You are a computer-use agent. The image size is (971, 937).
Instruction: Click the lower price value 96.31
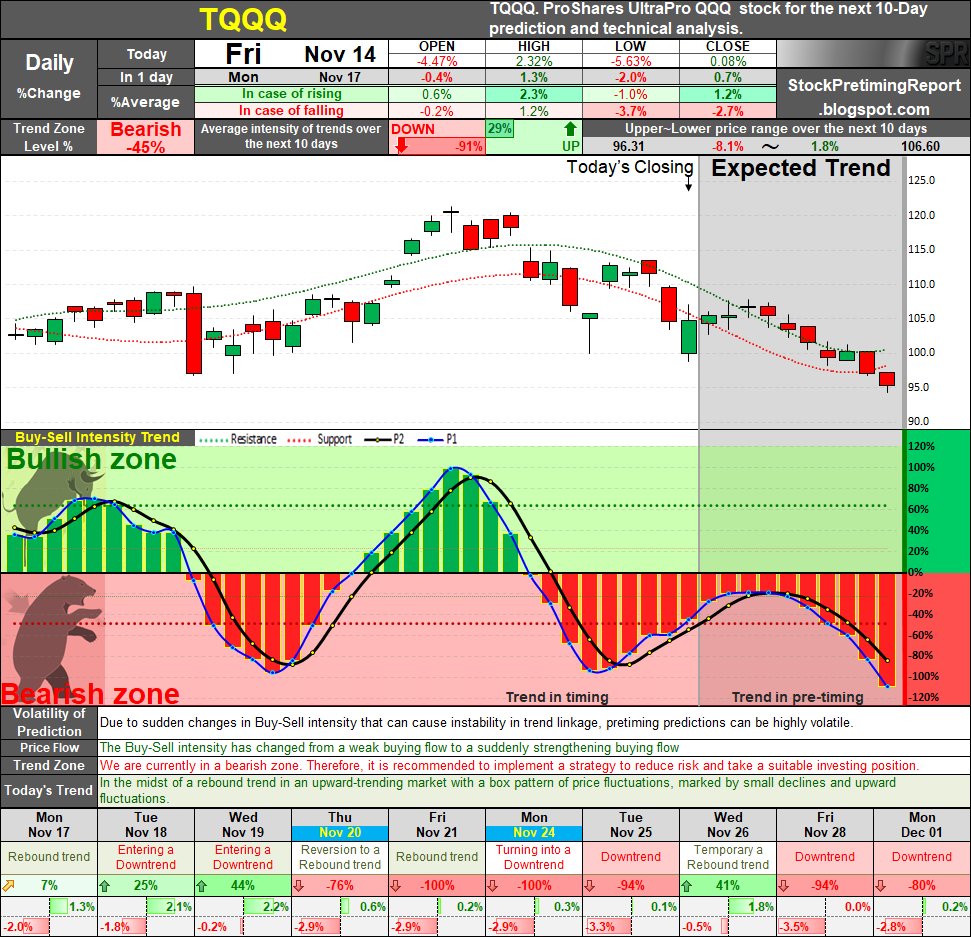pyautogui.click(x=629, y=147)
